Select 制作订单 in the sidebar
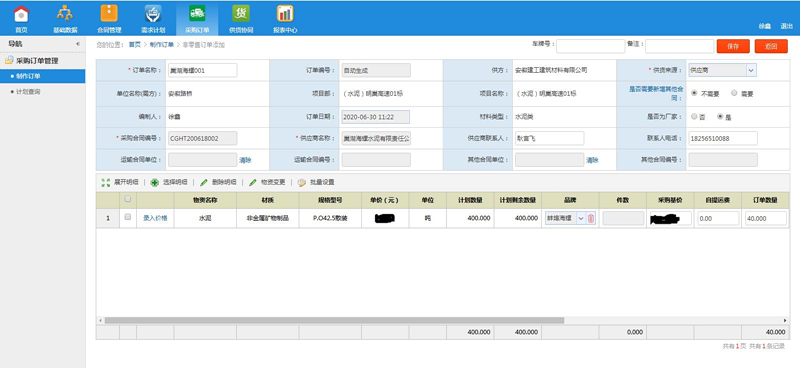Viewport: 800px width, 368px height. tap(28, 77)
